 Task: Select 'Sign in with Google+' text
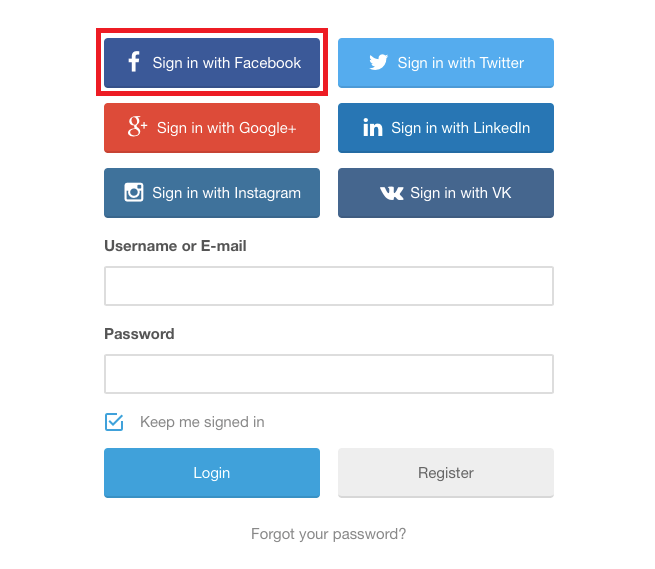226,128
